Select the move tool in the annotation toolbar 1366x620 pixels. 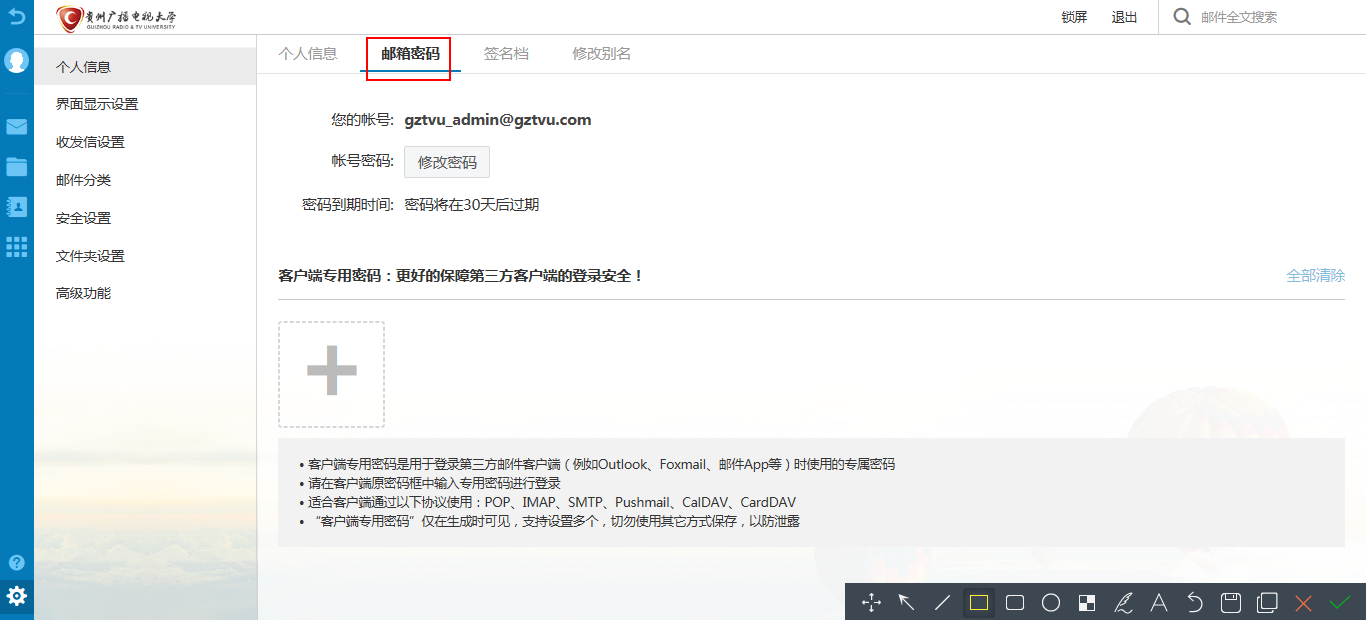[871, 602]
